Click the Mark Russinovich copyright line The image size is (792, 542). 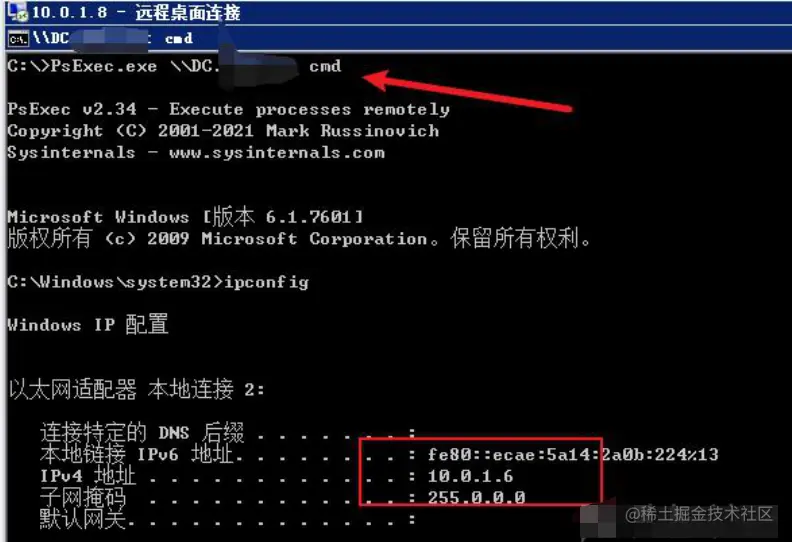[223, 131]
